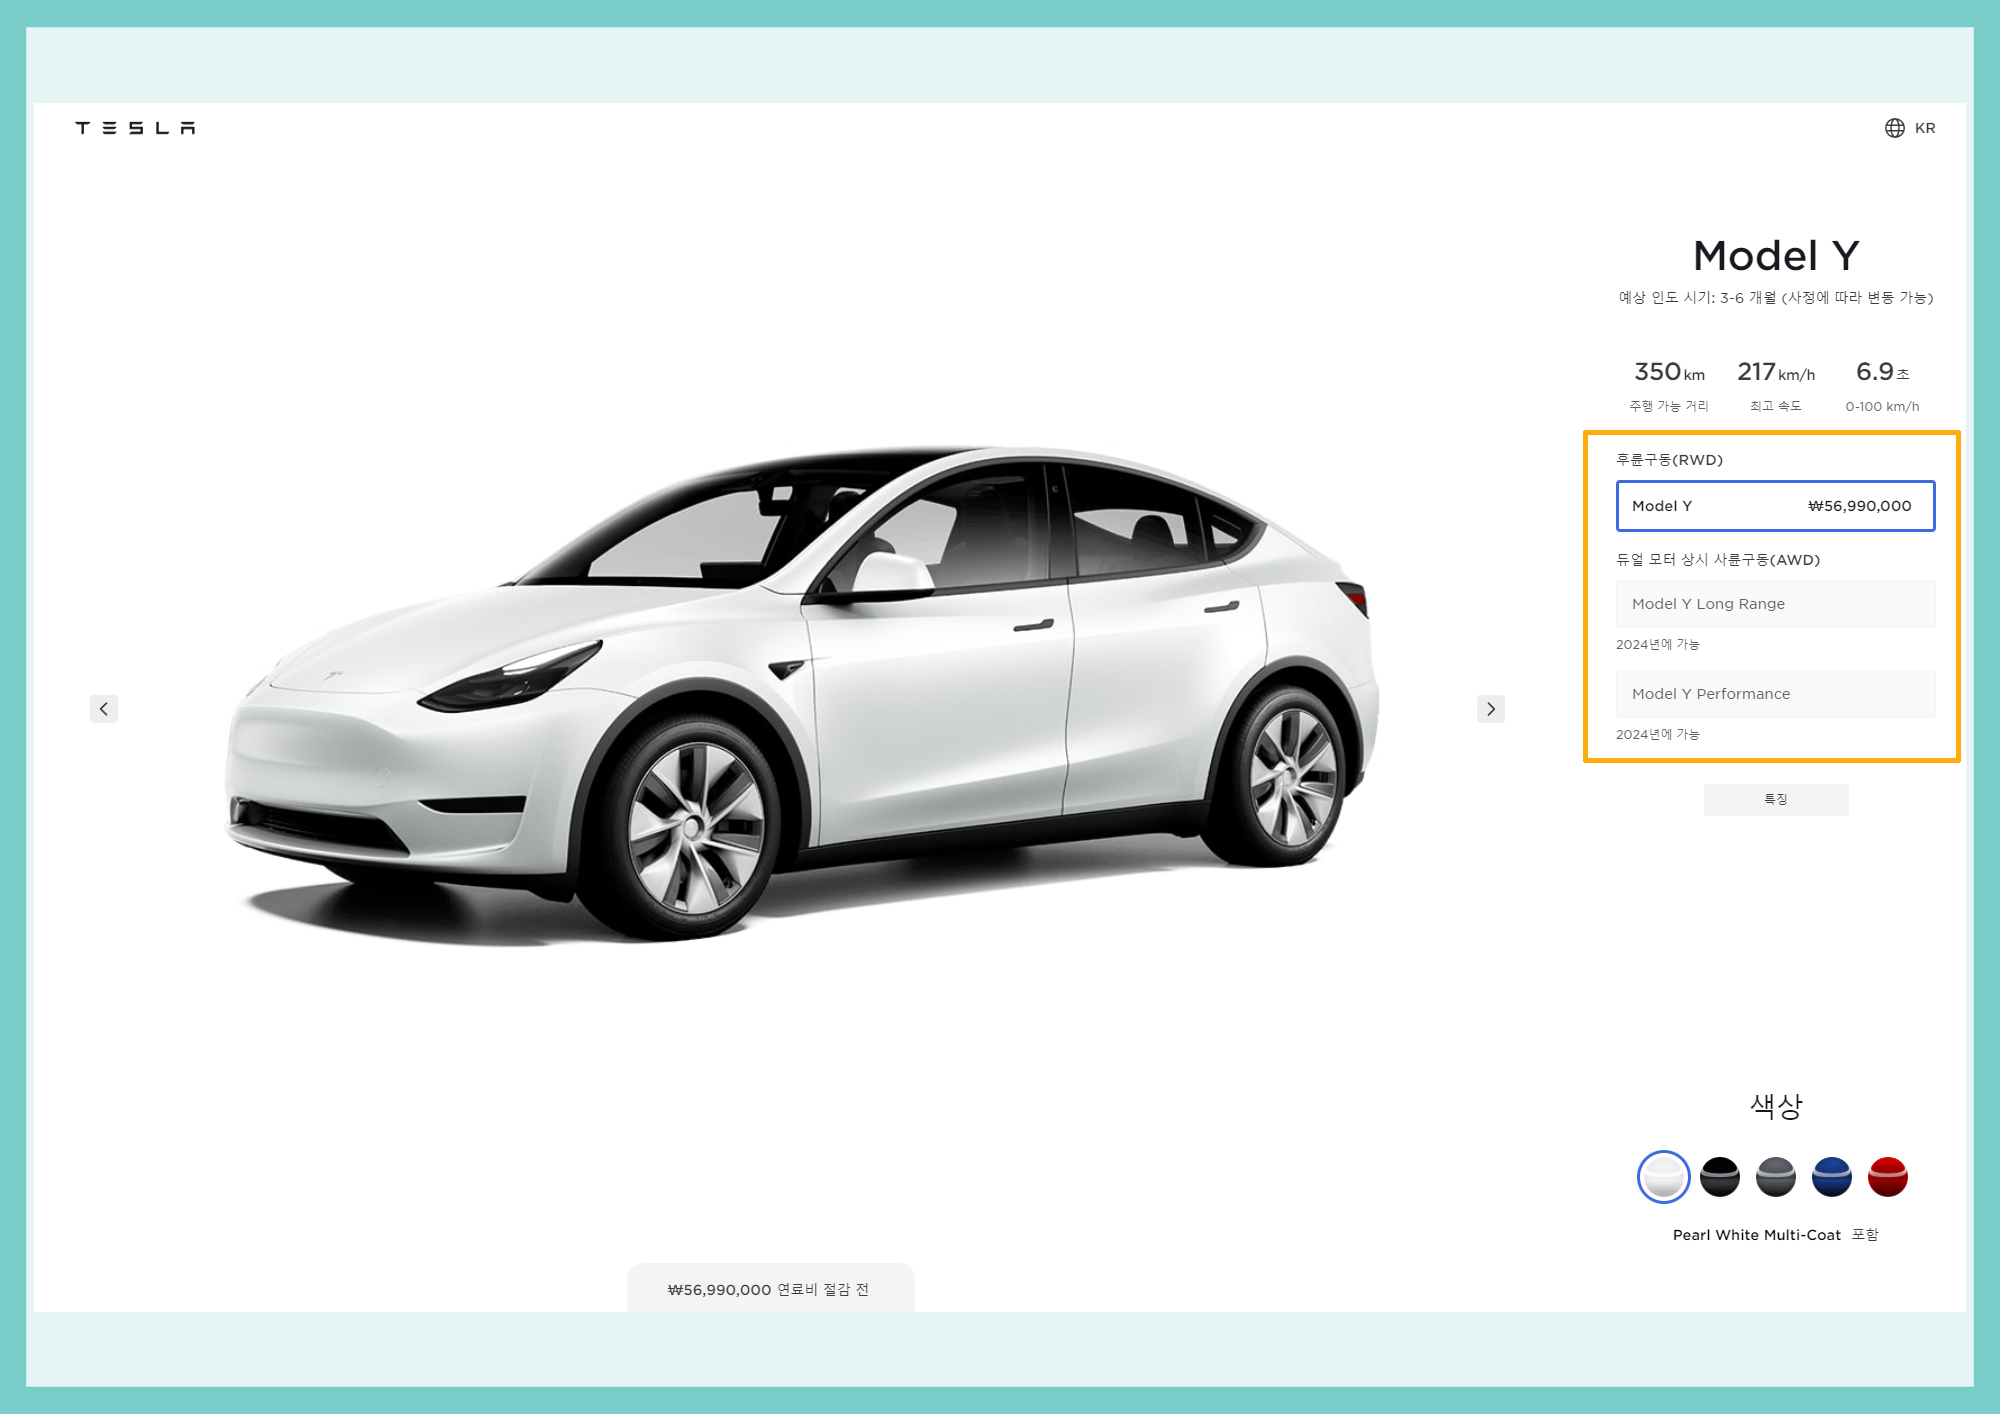Choose Pearl White color swatch
Screen dimensions: 2000x1414
[1663, 1177]
